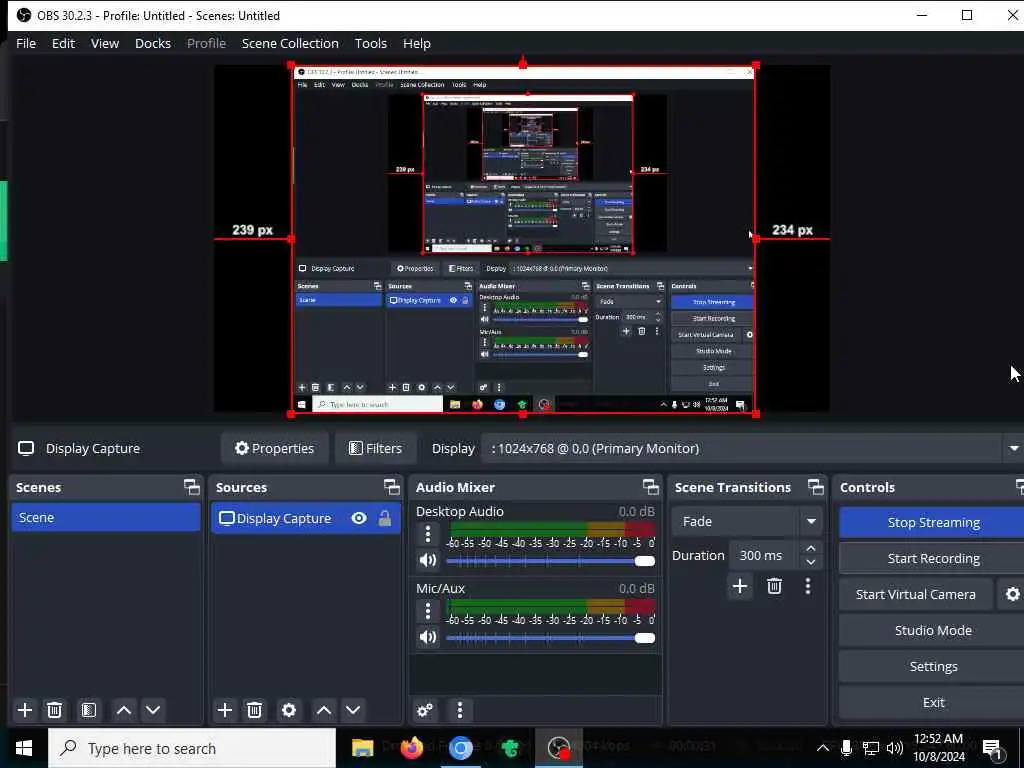Open the View menu
Screen dimensions: 1024x768
104,43
